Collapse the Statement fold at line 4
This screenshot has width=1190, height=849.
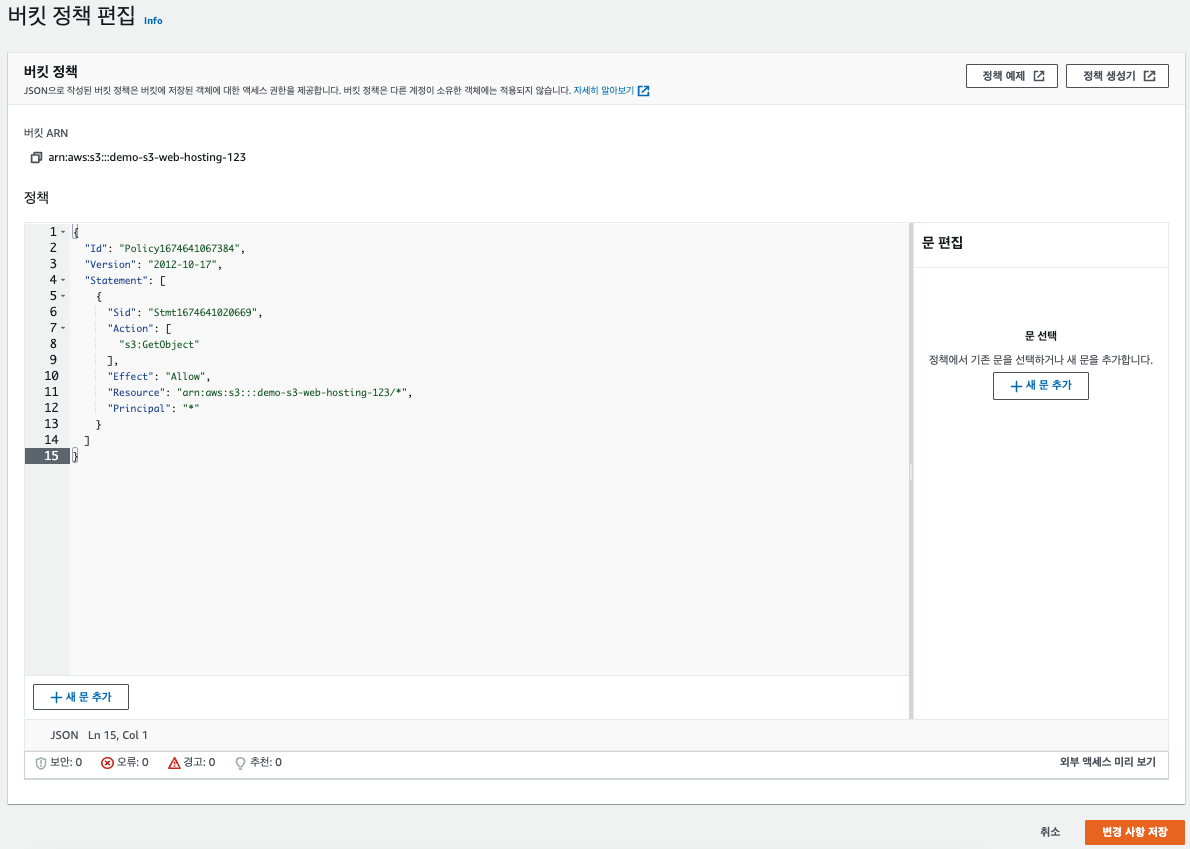tap(63, 280)
